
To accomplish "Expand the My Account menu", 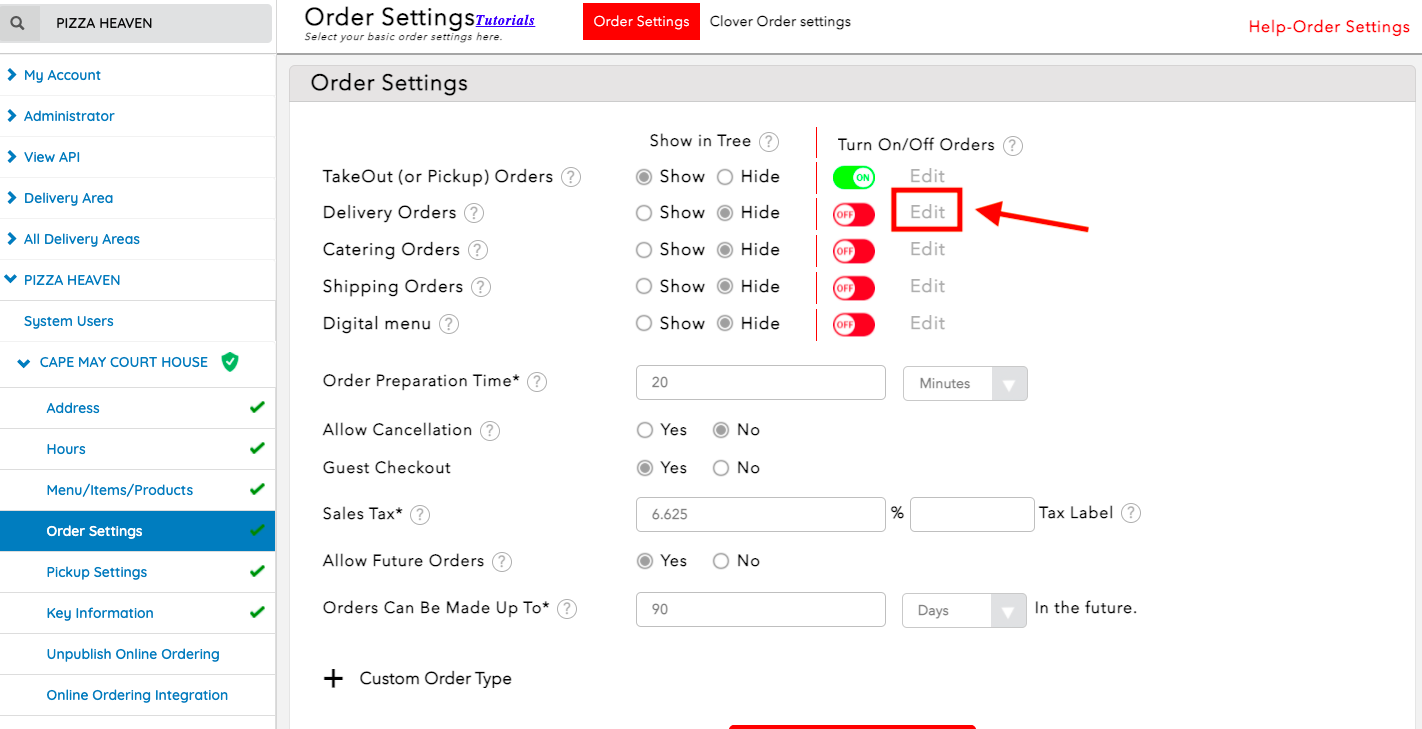I will (x=62, y=75).
